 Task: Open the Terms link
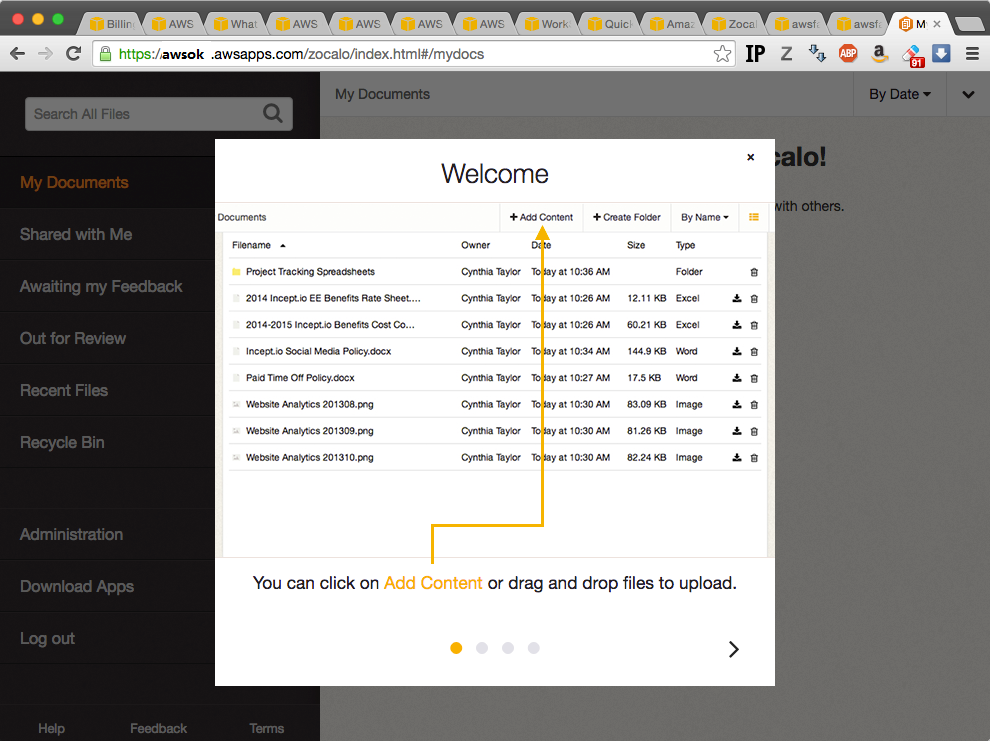[266, 728]
